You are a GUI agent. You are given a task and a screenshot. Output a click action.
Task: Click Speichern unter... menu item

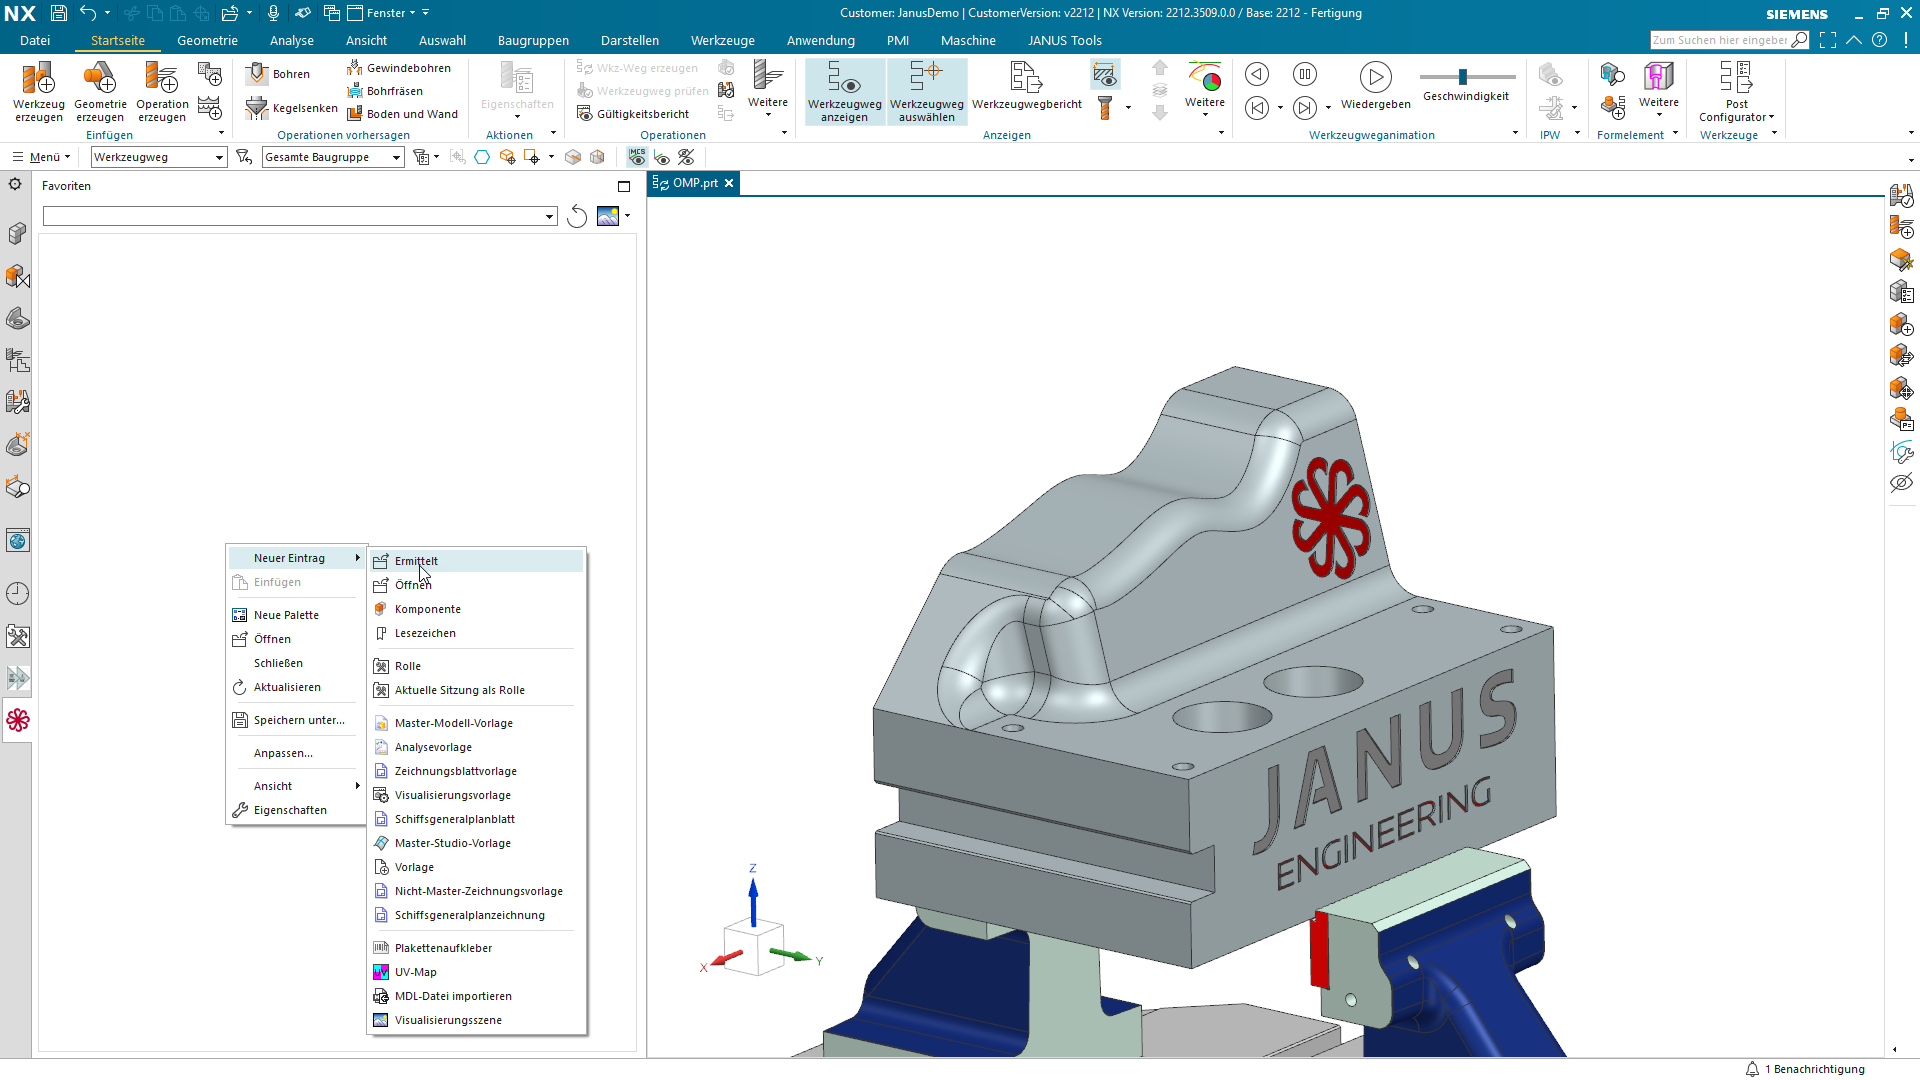coord(296,720)
